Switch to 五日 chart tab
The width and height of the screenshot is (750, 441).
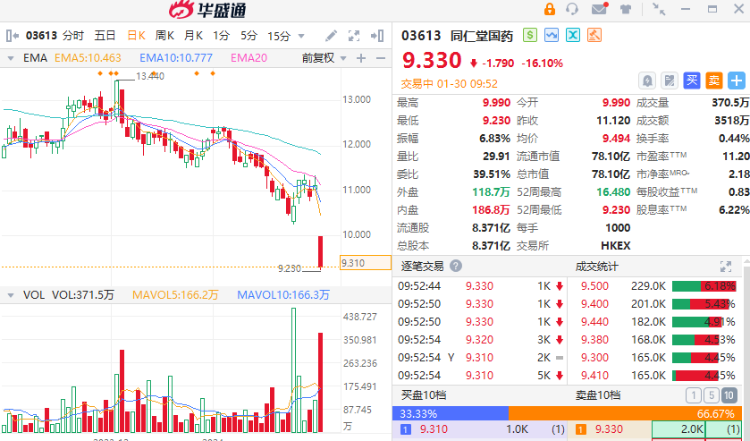point(105,35)
